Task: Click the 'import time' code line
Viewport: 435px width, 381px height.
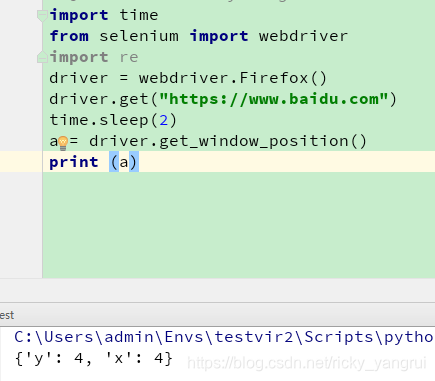Action: tap(104, 15)
